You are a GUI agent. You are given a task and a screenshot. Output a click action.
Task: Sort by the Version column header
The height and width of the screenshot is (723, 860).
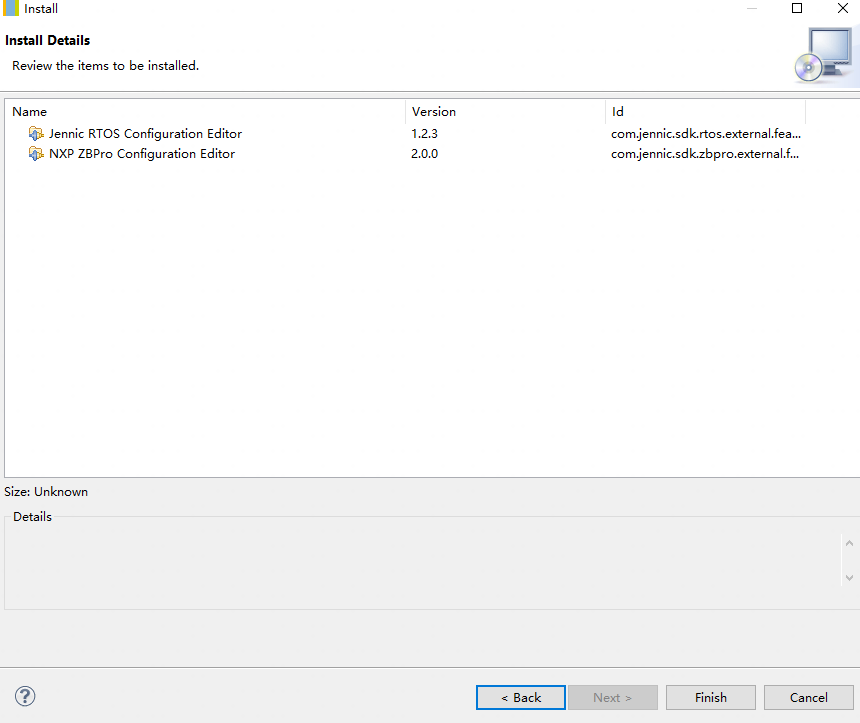505,111
